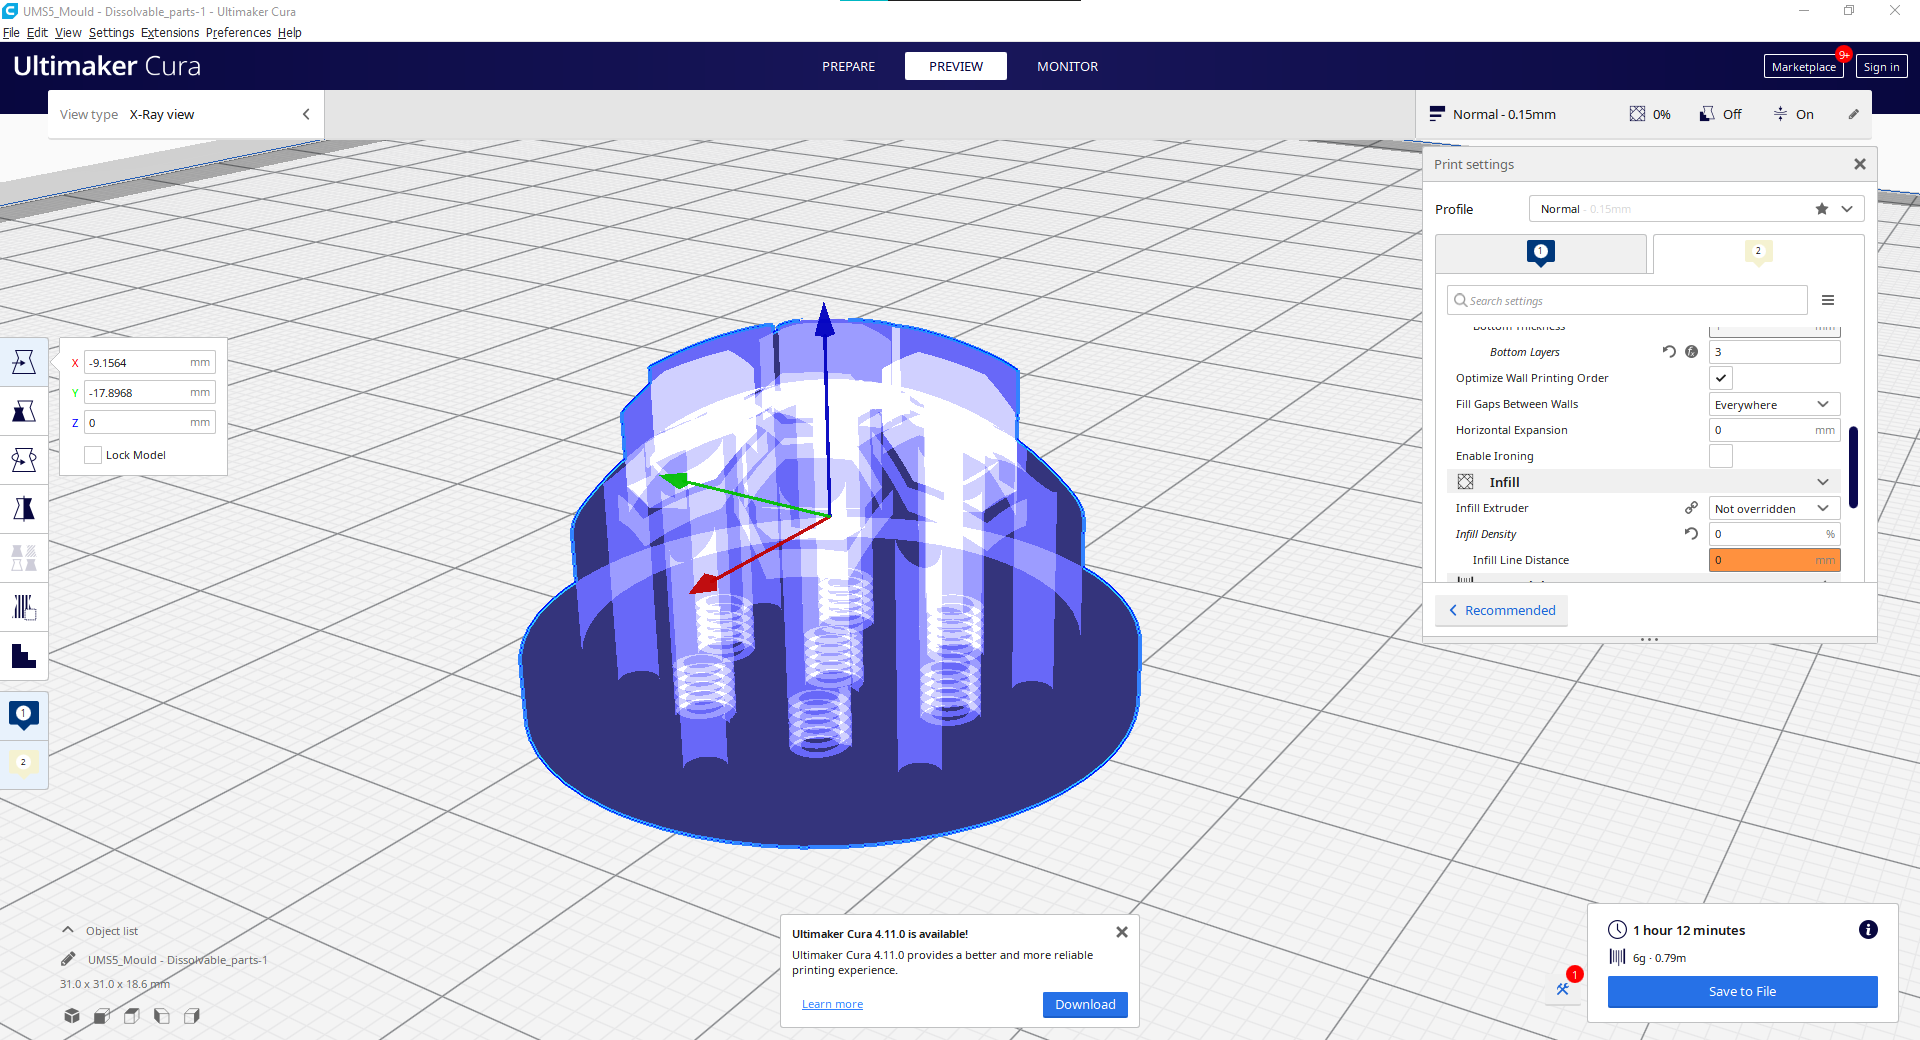This screenshot has width=1920, height=1040.
Task: Select the extruder 2 tab in Print settings
Action: 1758,253
